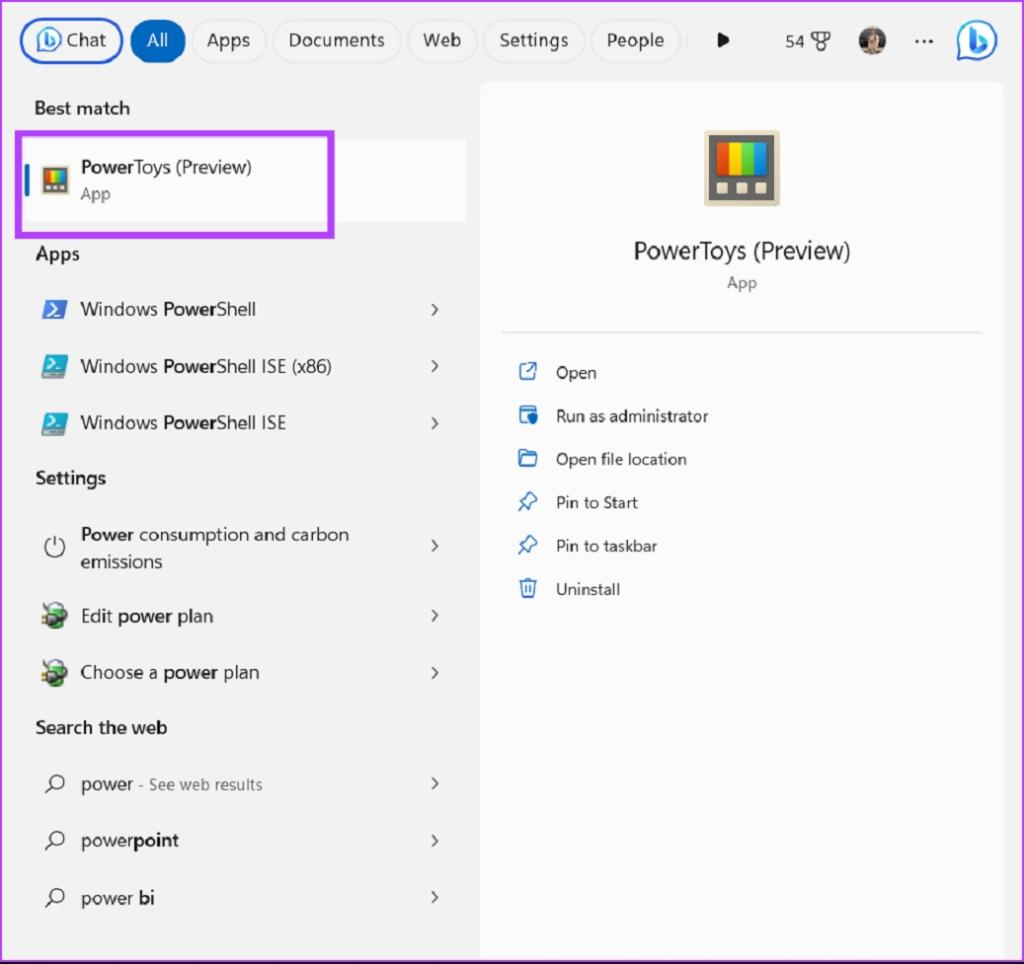Expand chevron for 'power - See web results'
1024x964 pixels.
tap(434, 784)
